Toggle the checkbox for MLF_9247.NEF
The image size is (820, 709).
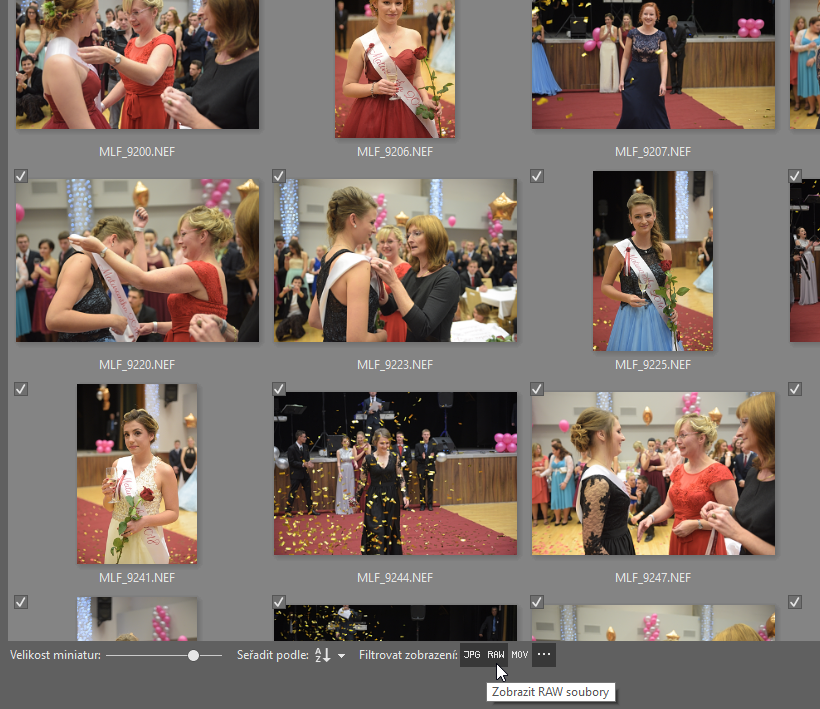pos(537,389)
